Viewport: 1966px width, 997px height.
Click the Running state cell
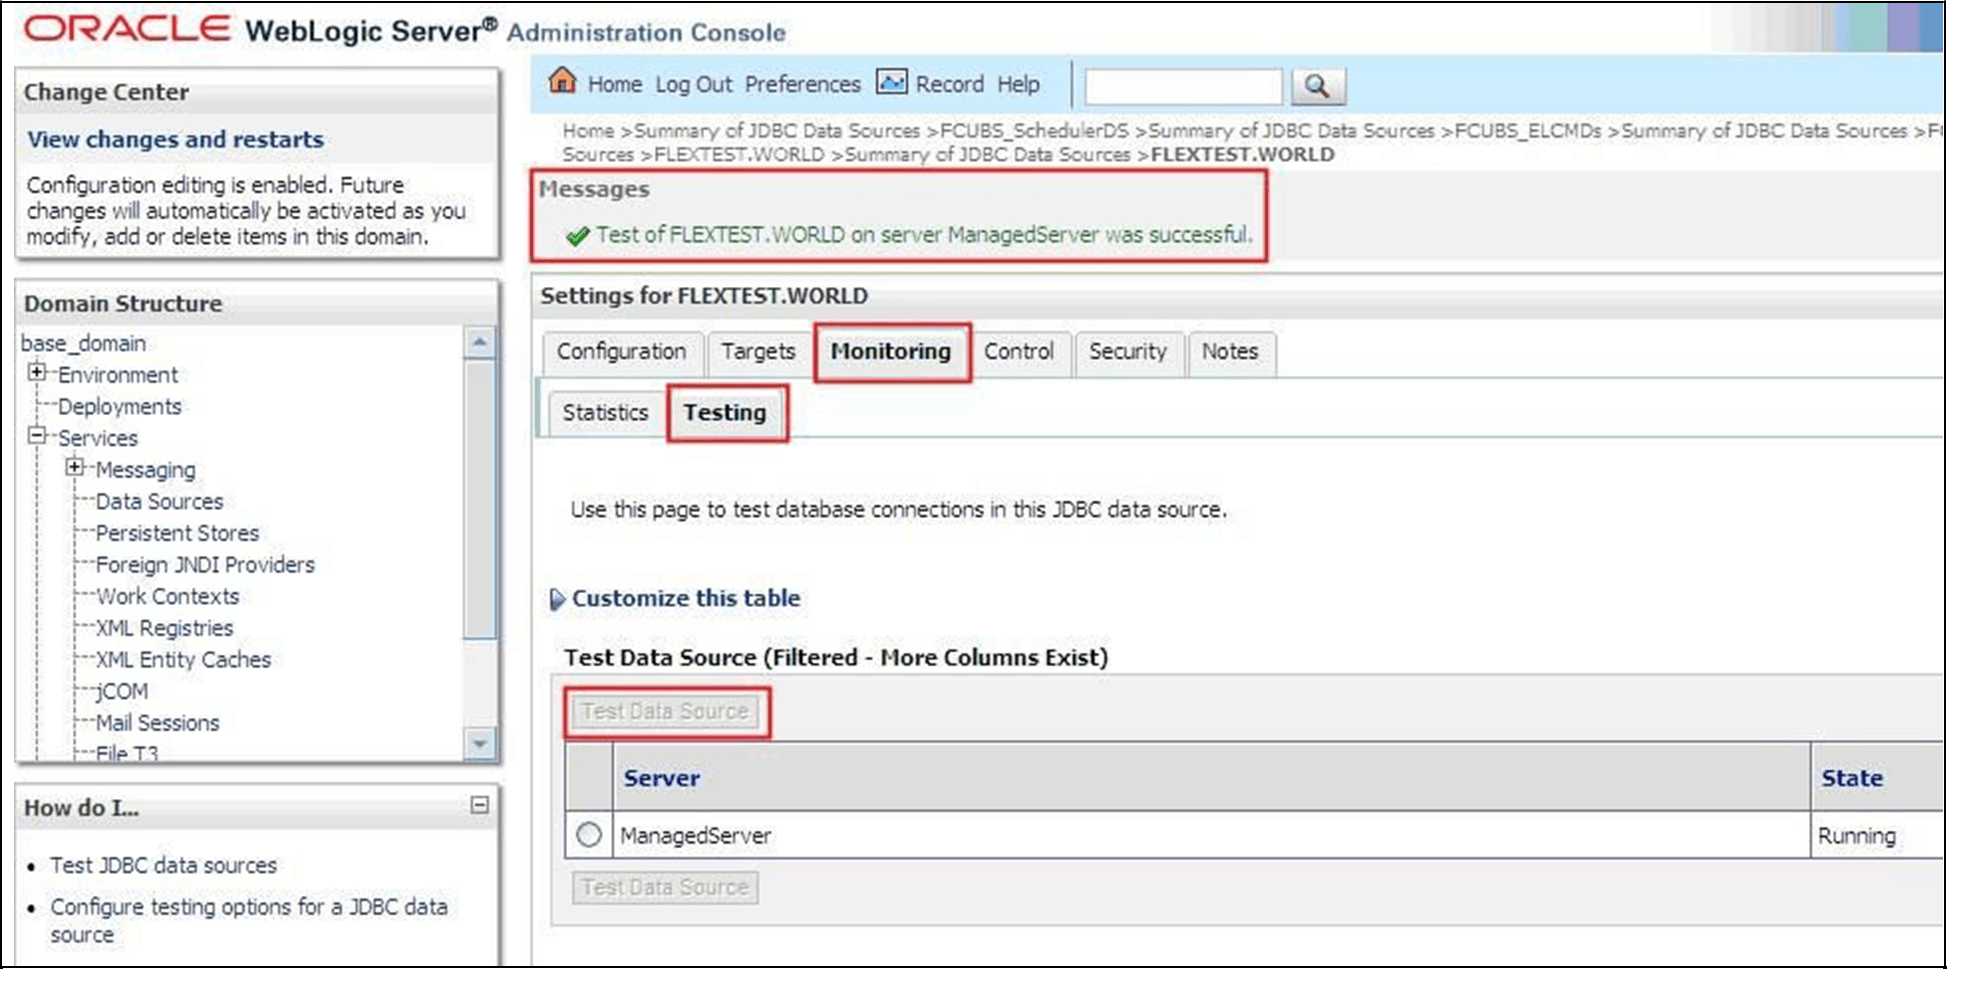1857,836
